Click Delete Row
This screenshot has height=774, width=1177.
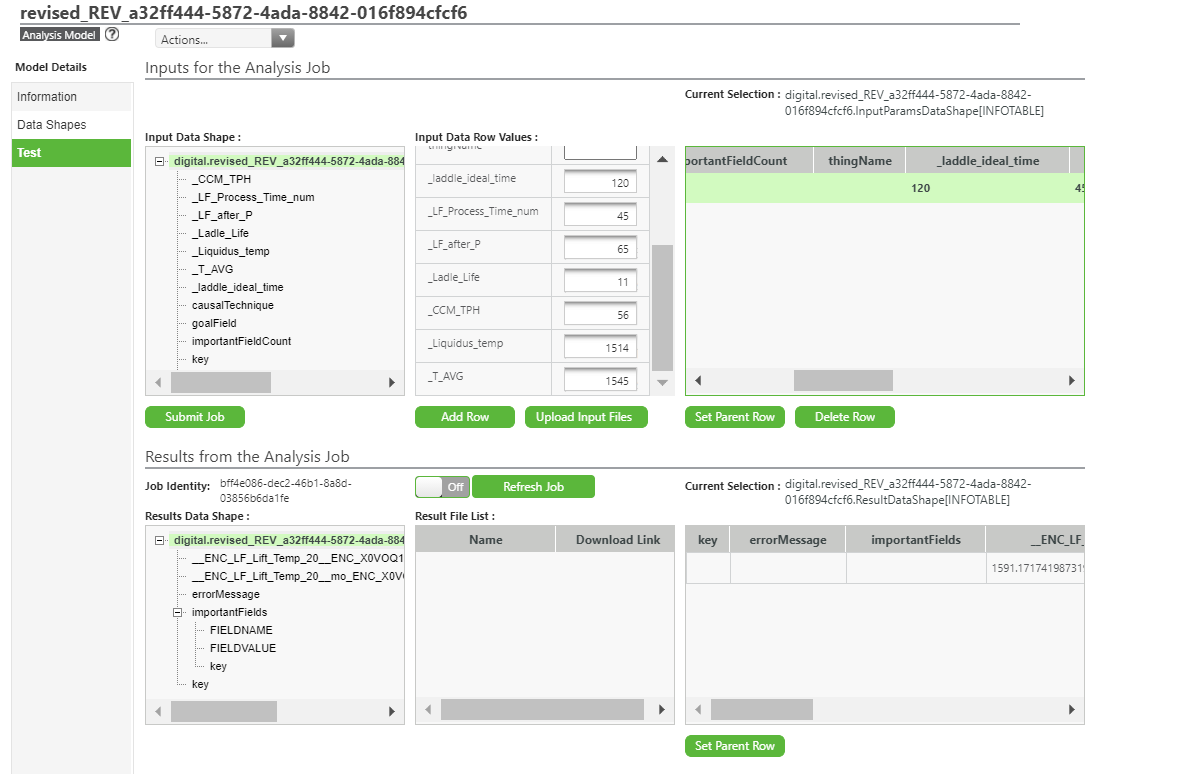(x=844, y=417)
